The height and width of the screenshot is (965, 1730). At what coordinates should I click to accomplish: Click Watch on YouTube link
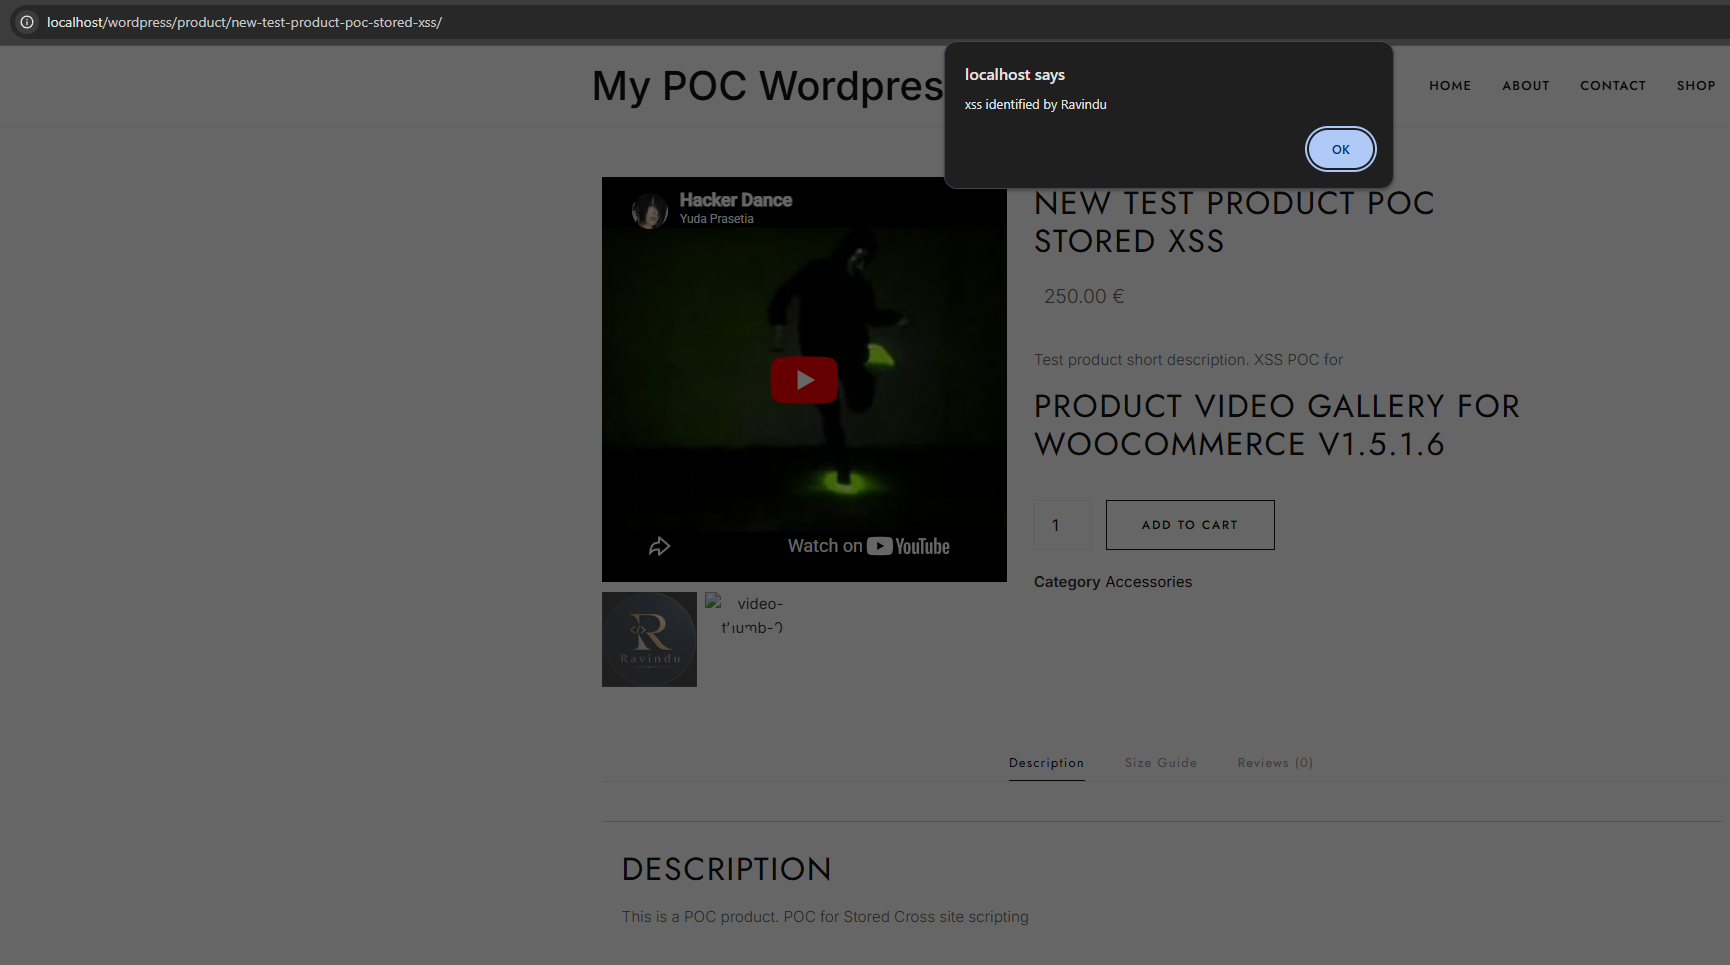868,546
